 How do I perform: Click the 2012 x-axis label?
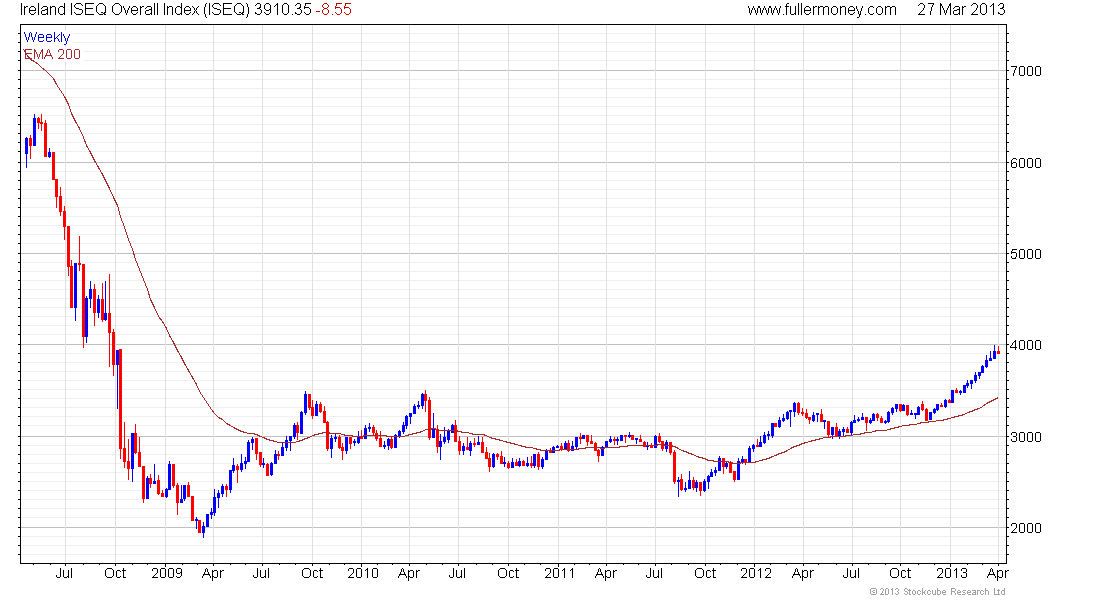point(756,573)
